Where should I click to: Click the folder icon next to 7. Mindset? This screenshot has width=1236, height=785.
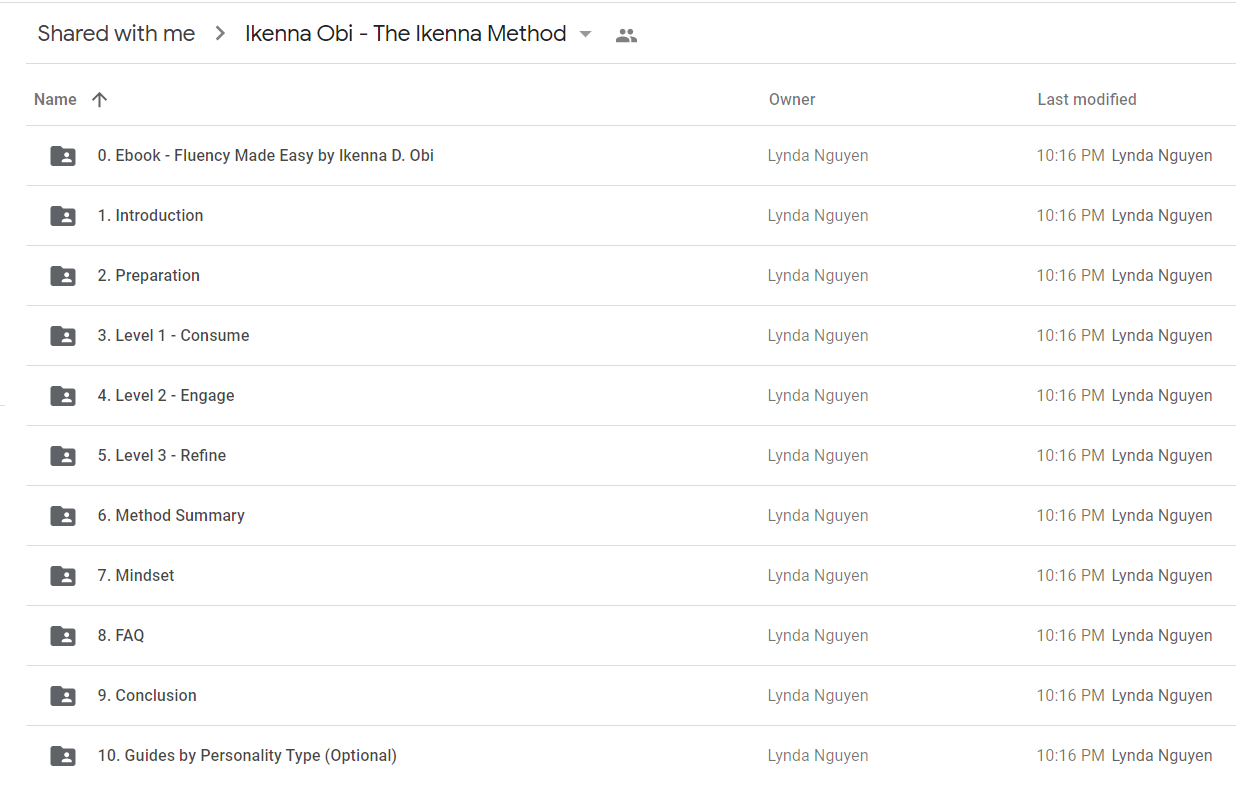(63, 576)
